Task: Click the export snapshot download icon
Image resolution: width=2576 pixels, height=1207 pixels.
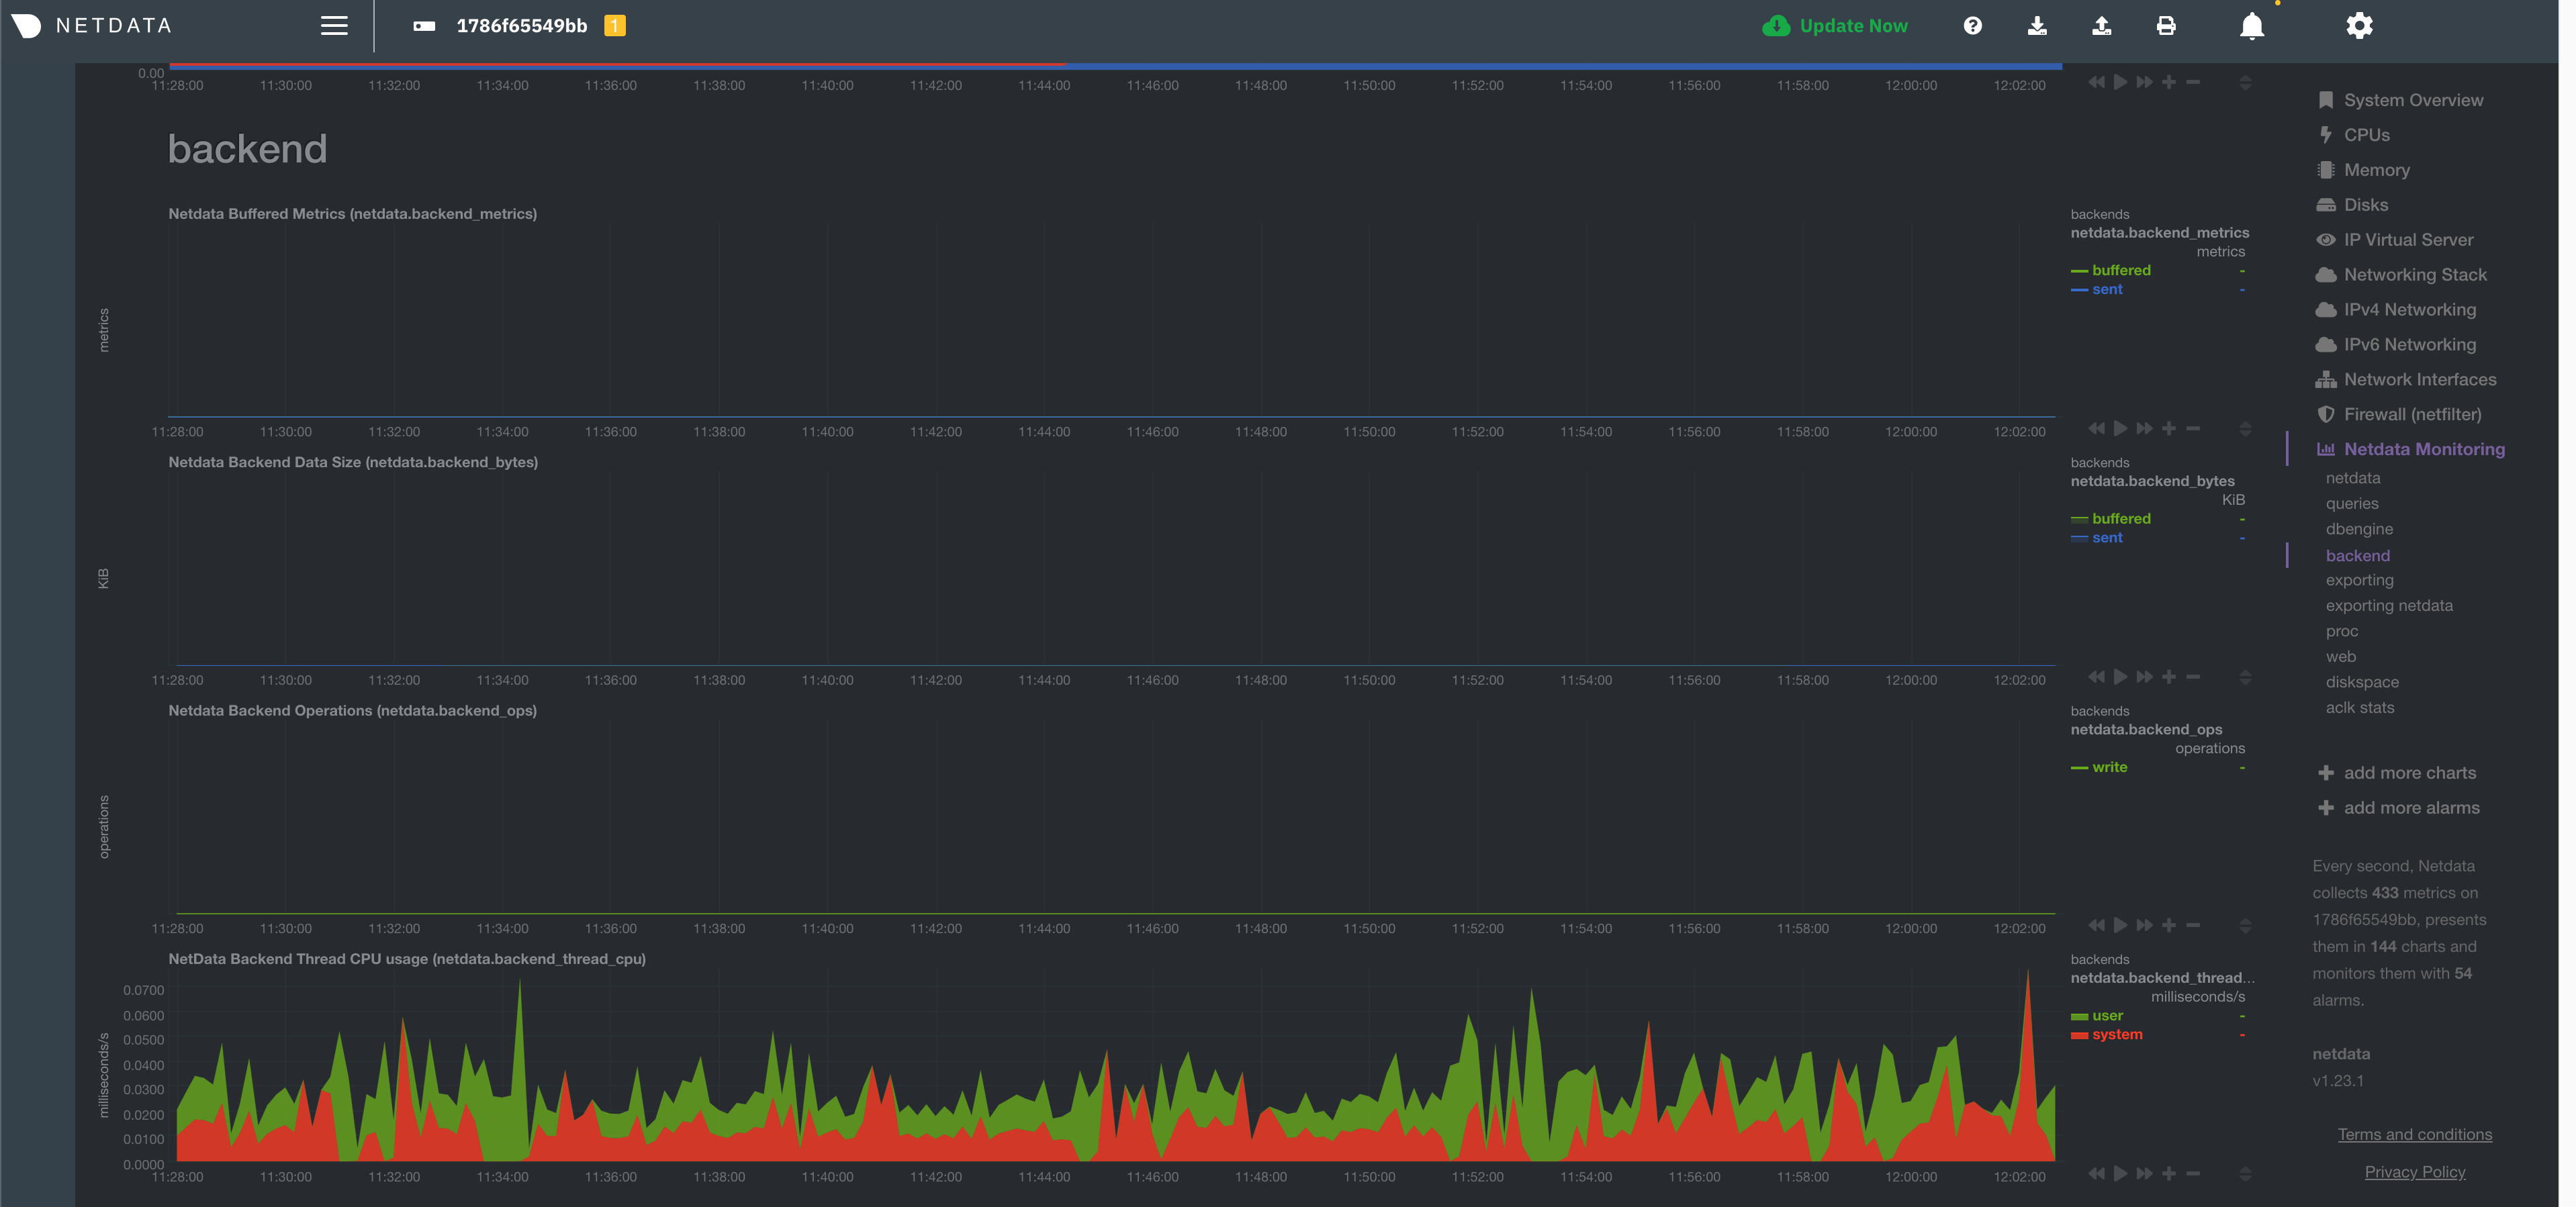Action: [x=2037, y=26]
